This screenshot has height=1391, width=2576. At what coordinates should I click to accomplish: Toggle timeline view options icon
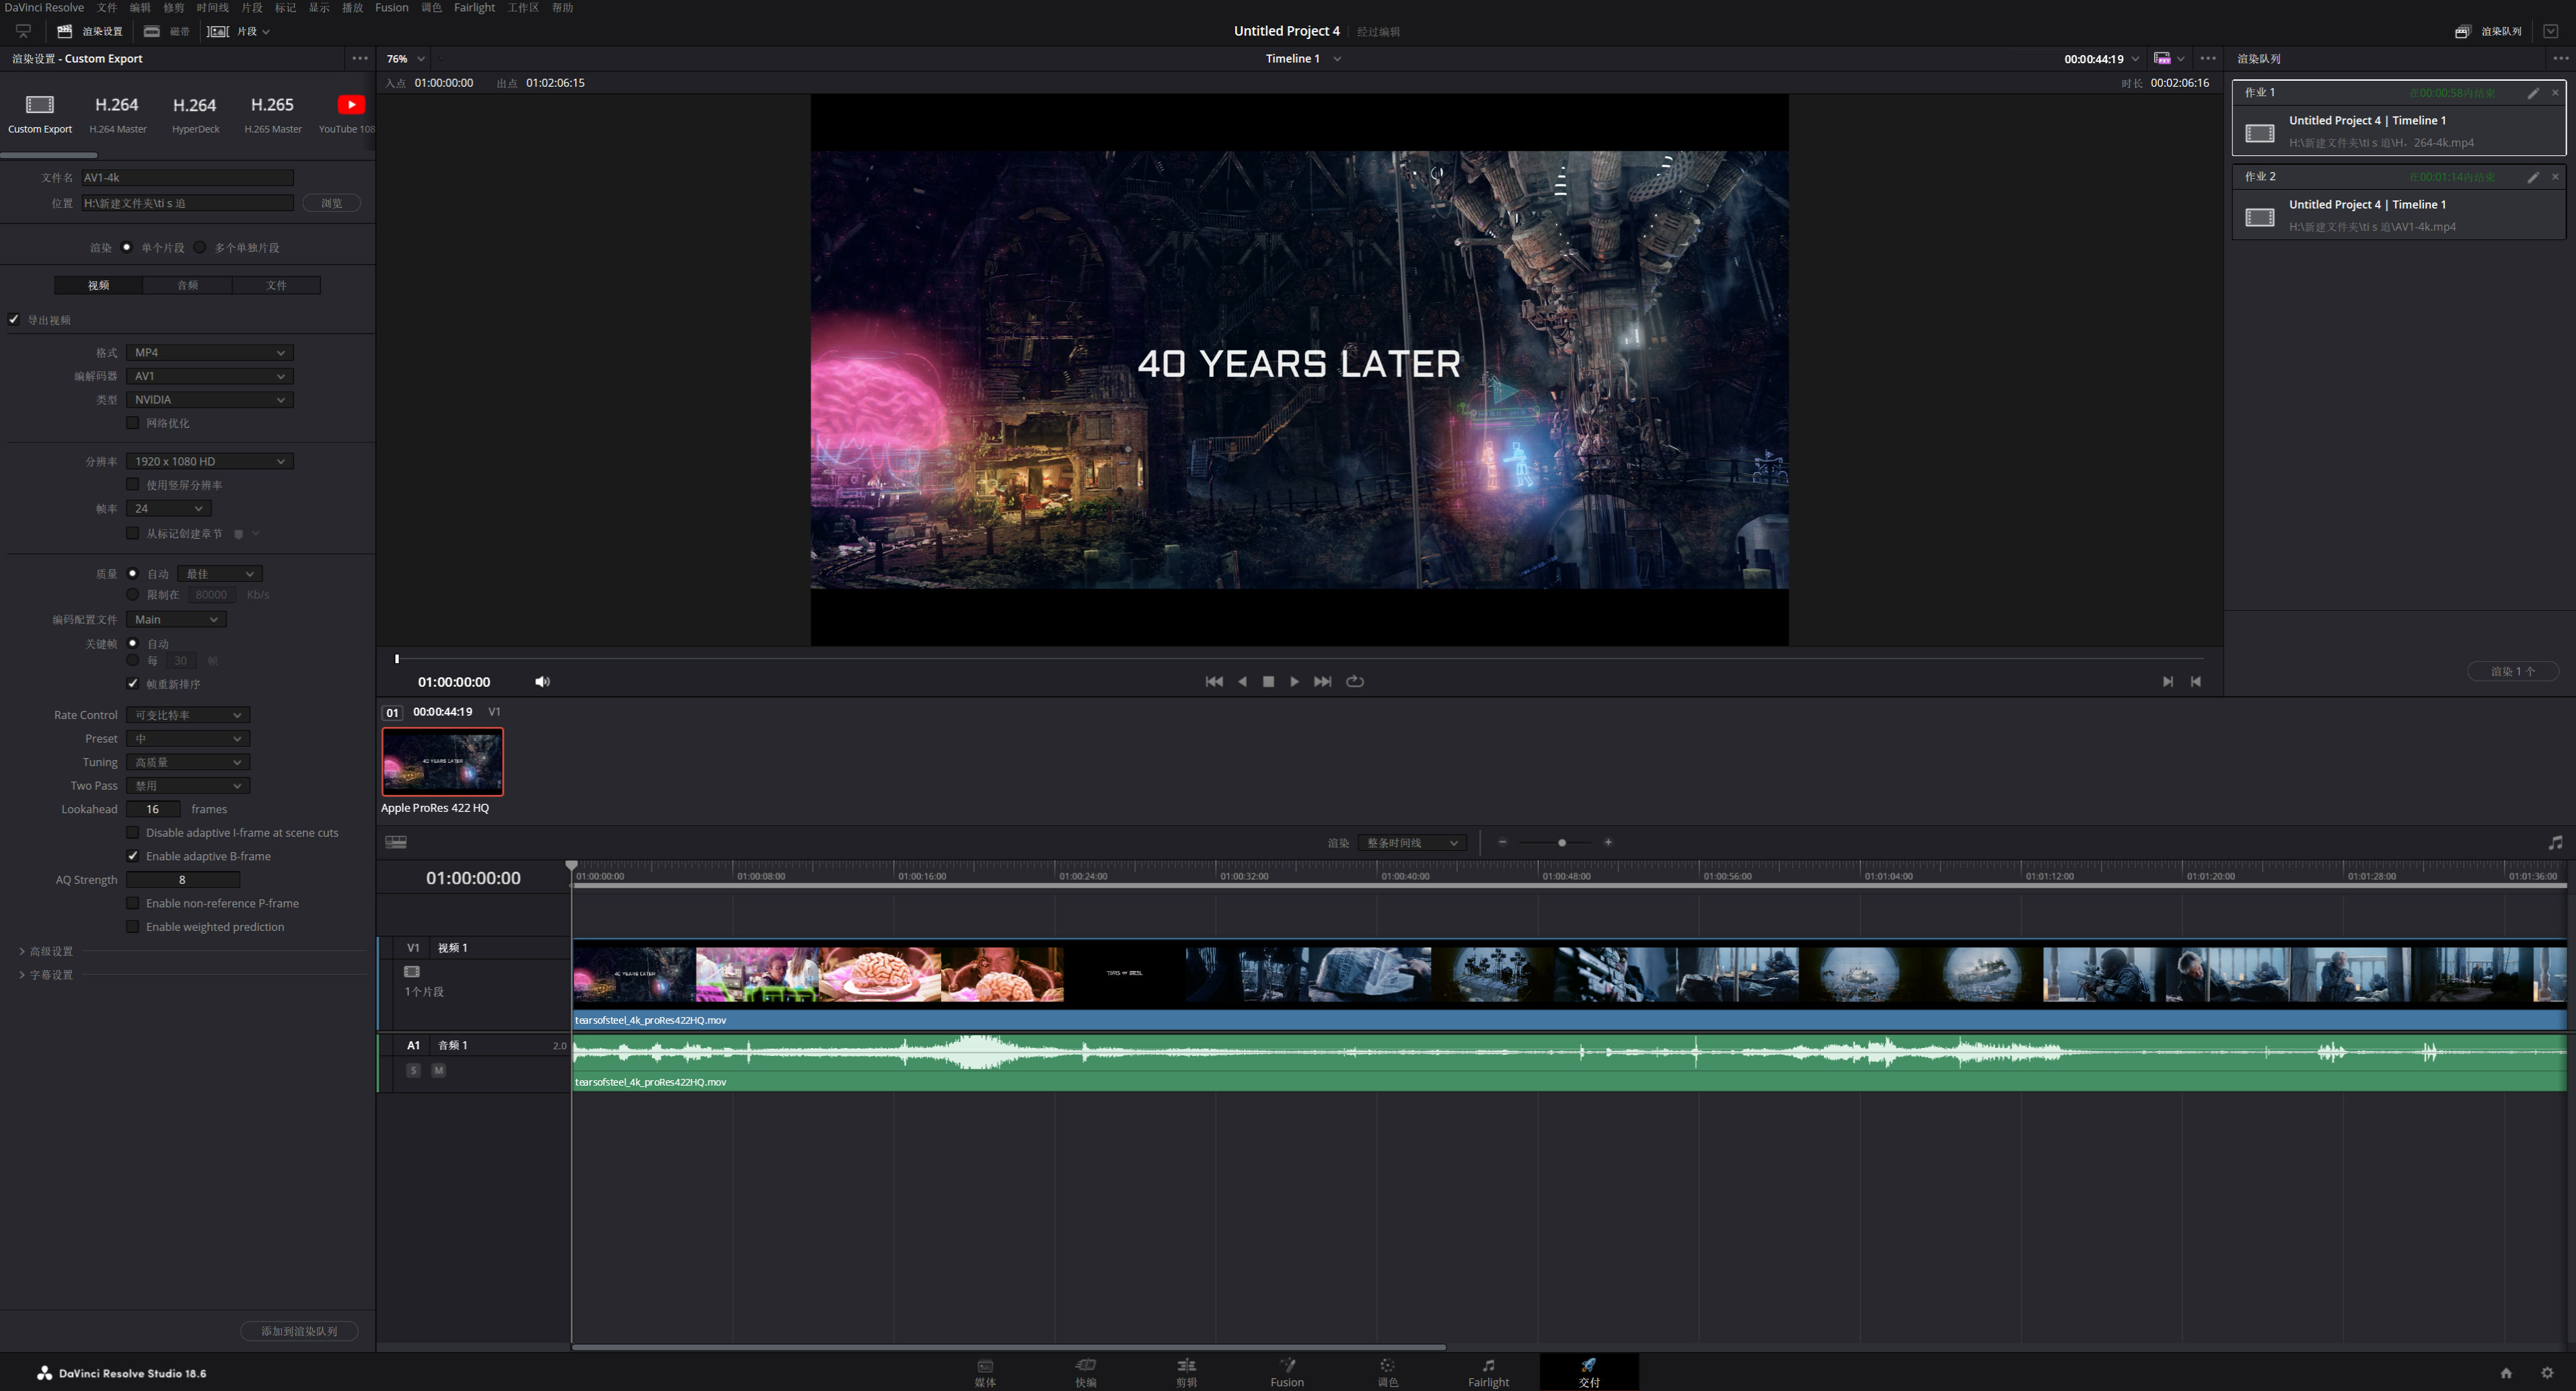click(396, 842)
